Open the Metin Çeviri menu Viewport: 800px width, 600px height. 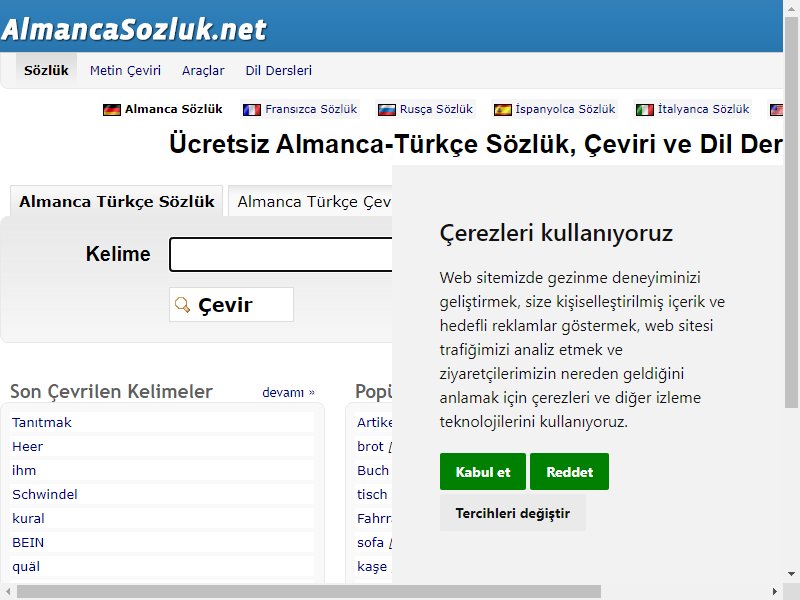pos(126,70)
